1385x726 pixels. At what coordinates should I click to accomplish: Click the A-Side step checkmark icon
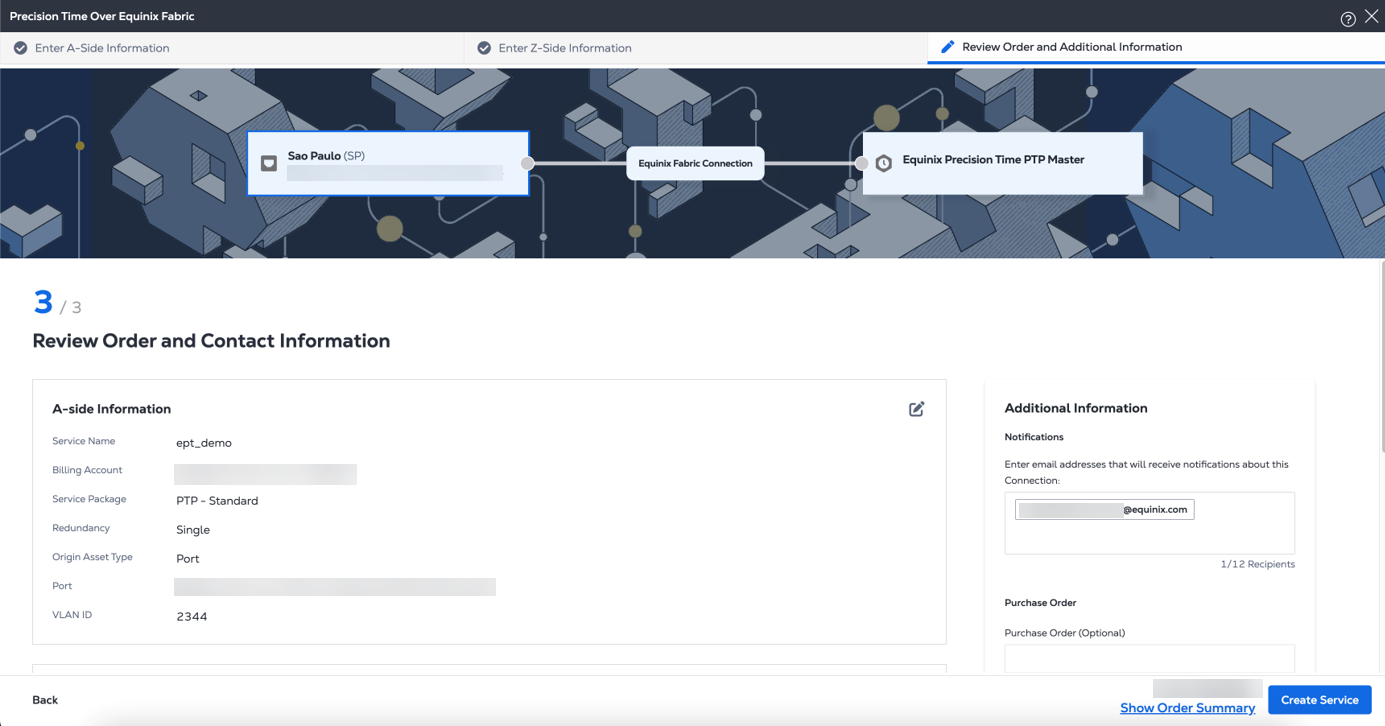pyautogui.click(x=20, y=48)
